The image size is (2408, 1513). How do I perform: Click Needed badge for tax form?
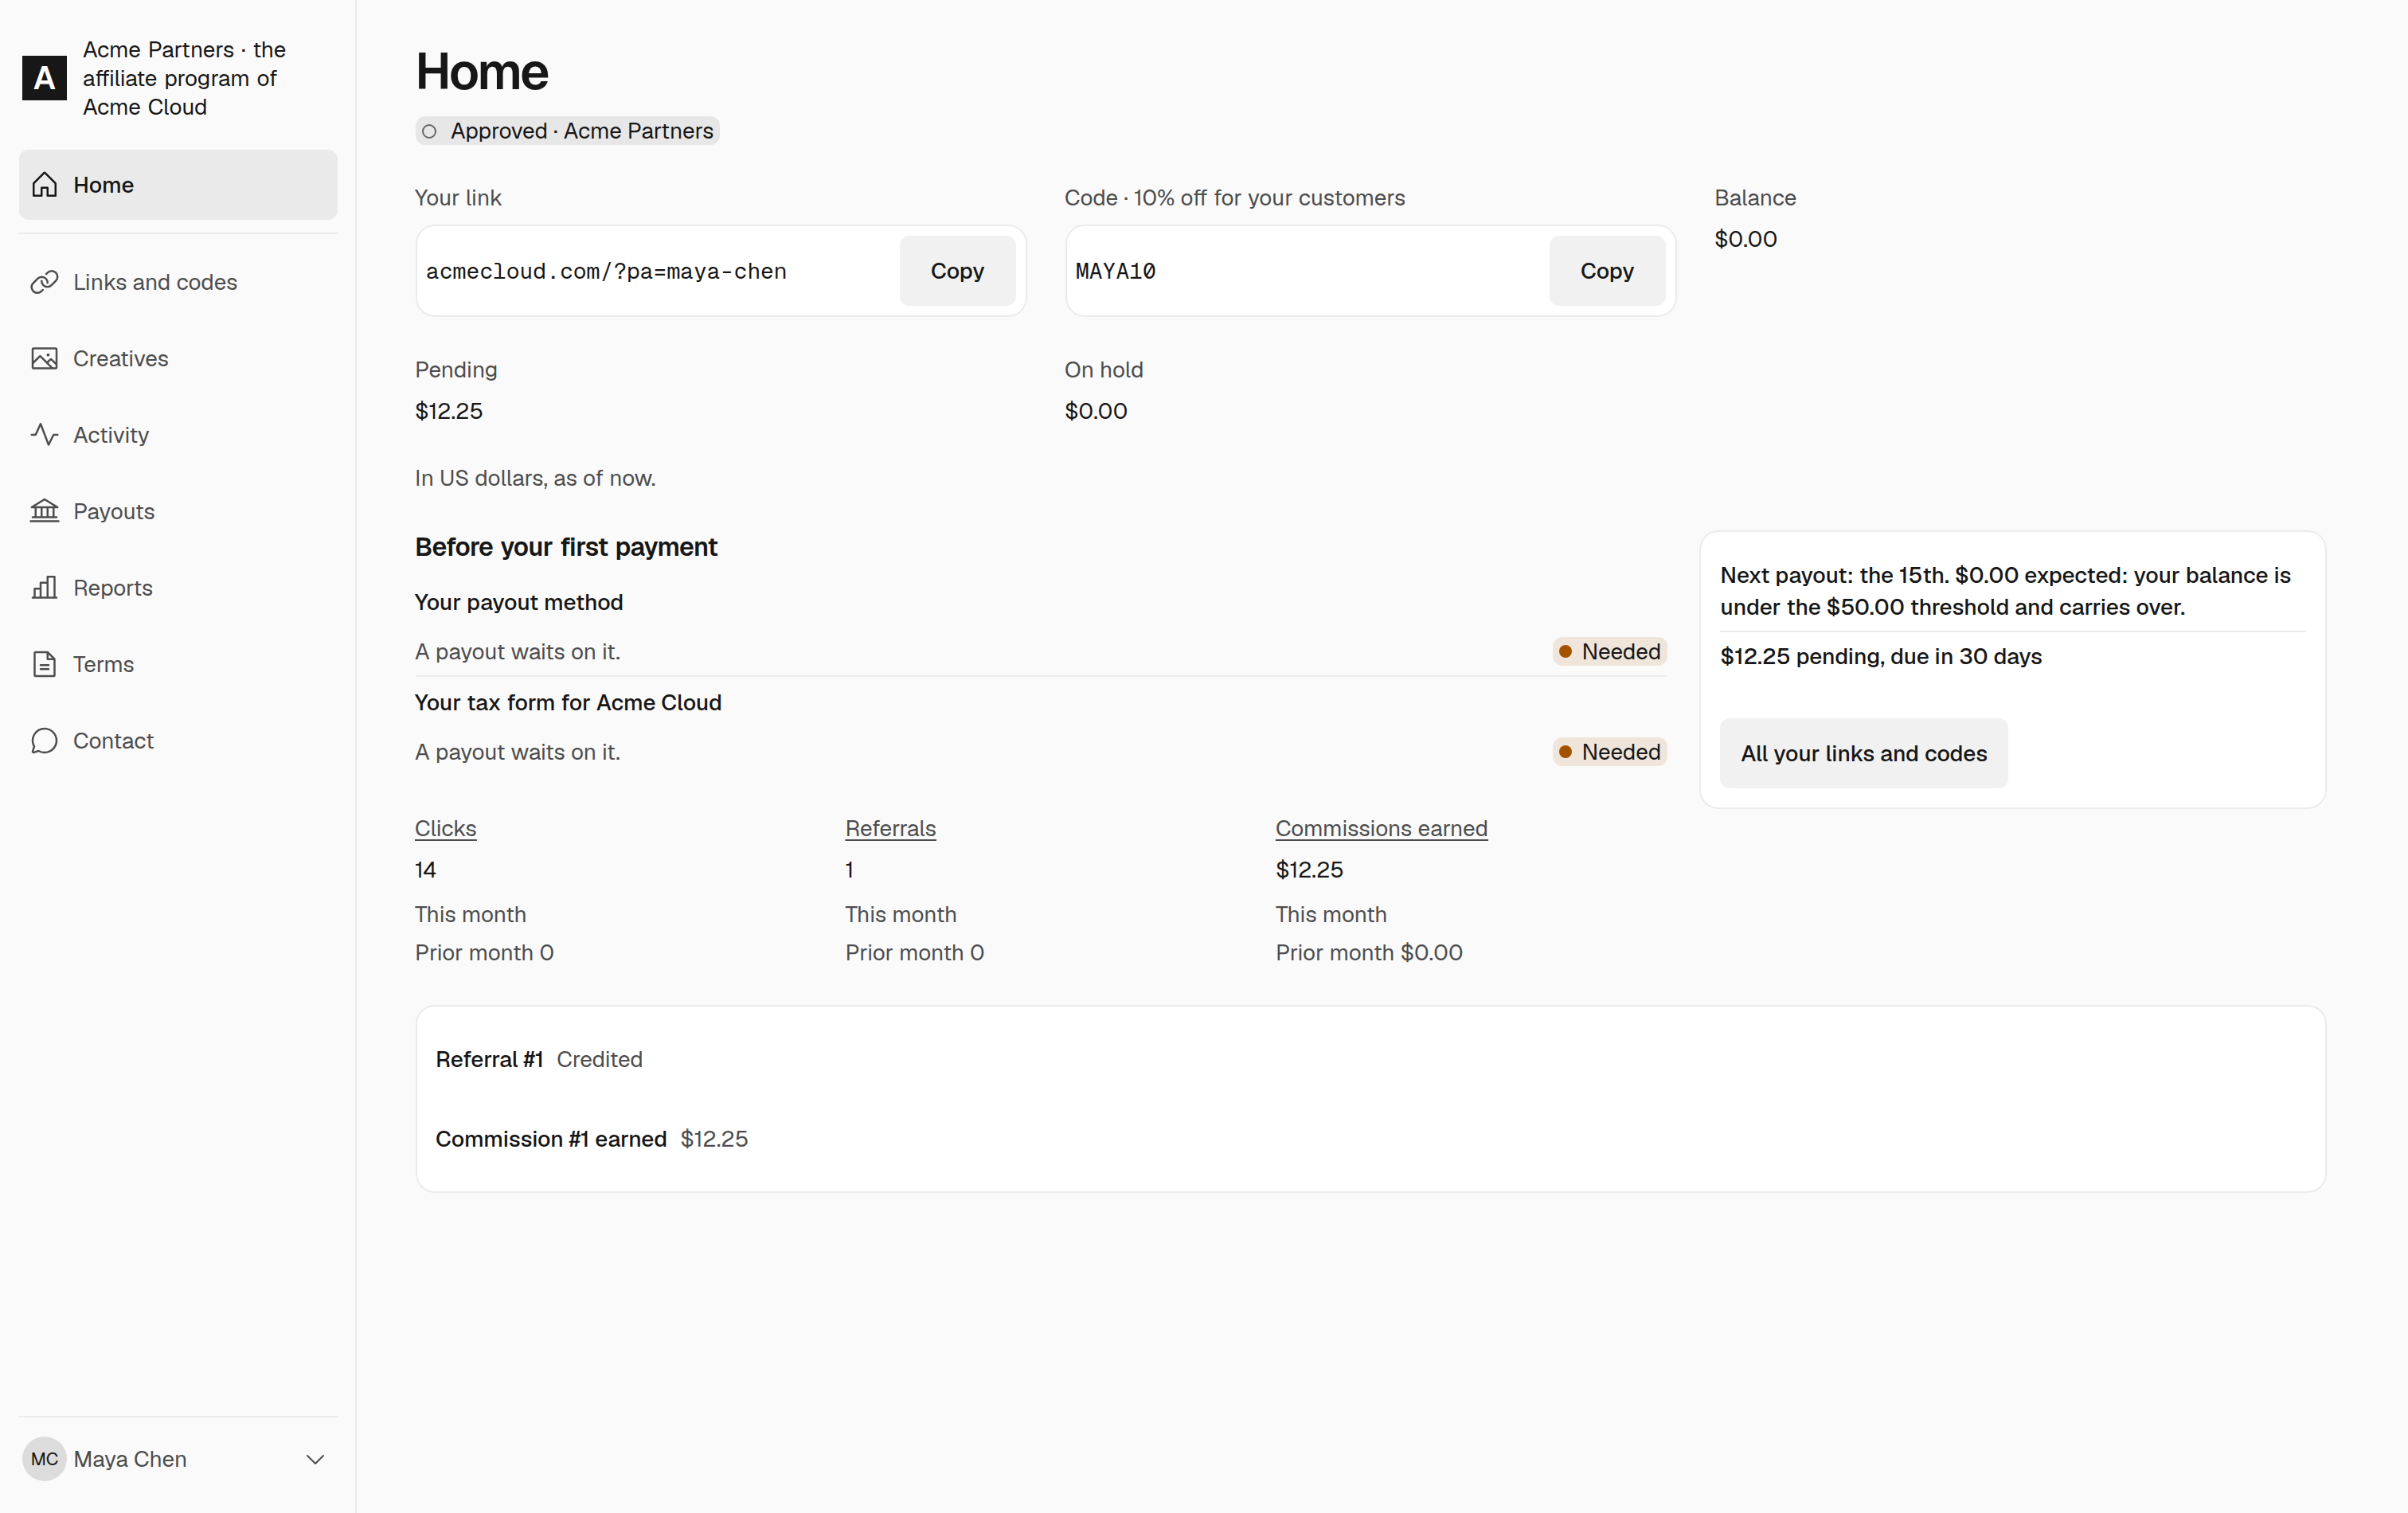(1609, 752)
